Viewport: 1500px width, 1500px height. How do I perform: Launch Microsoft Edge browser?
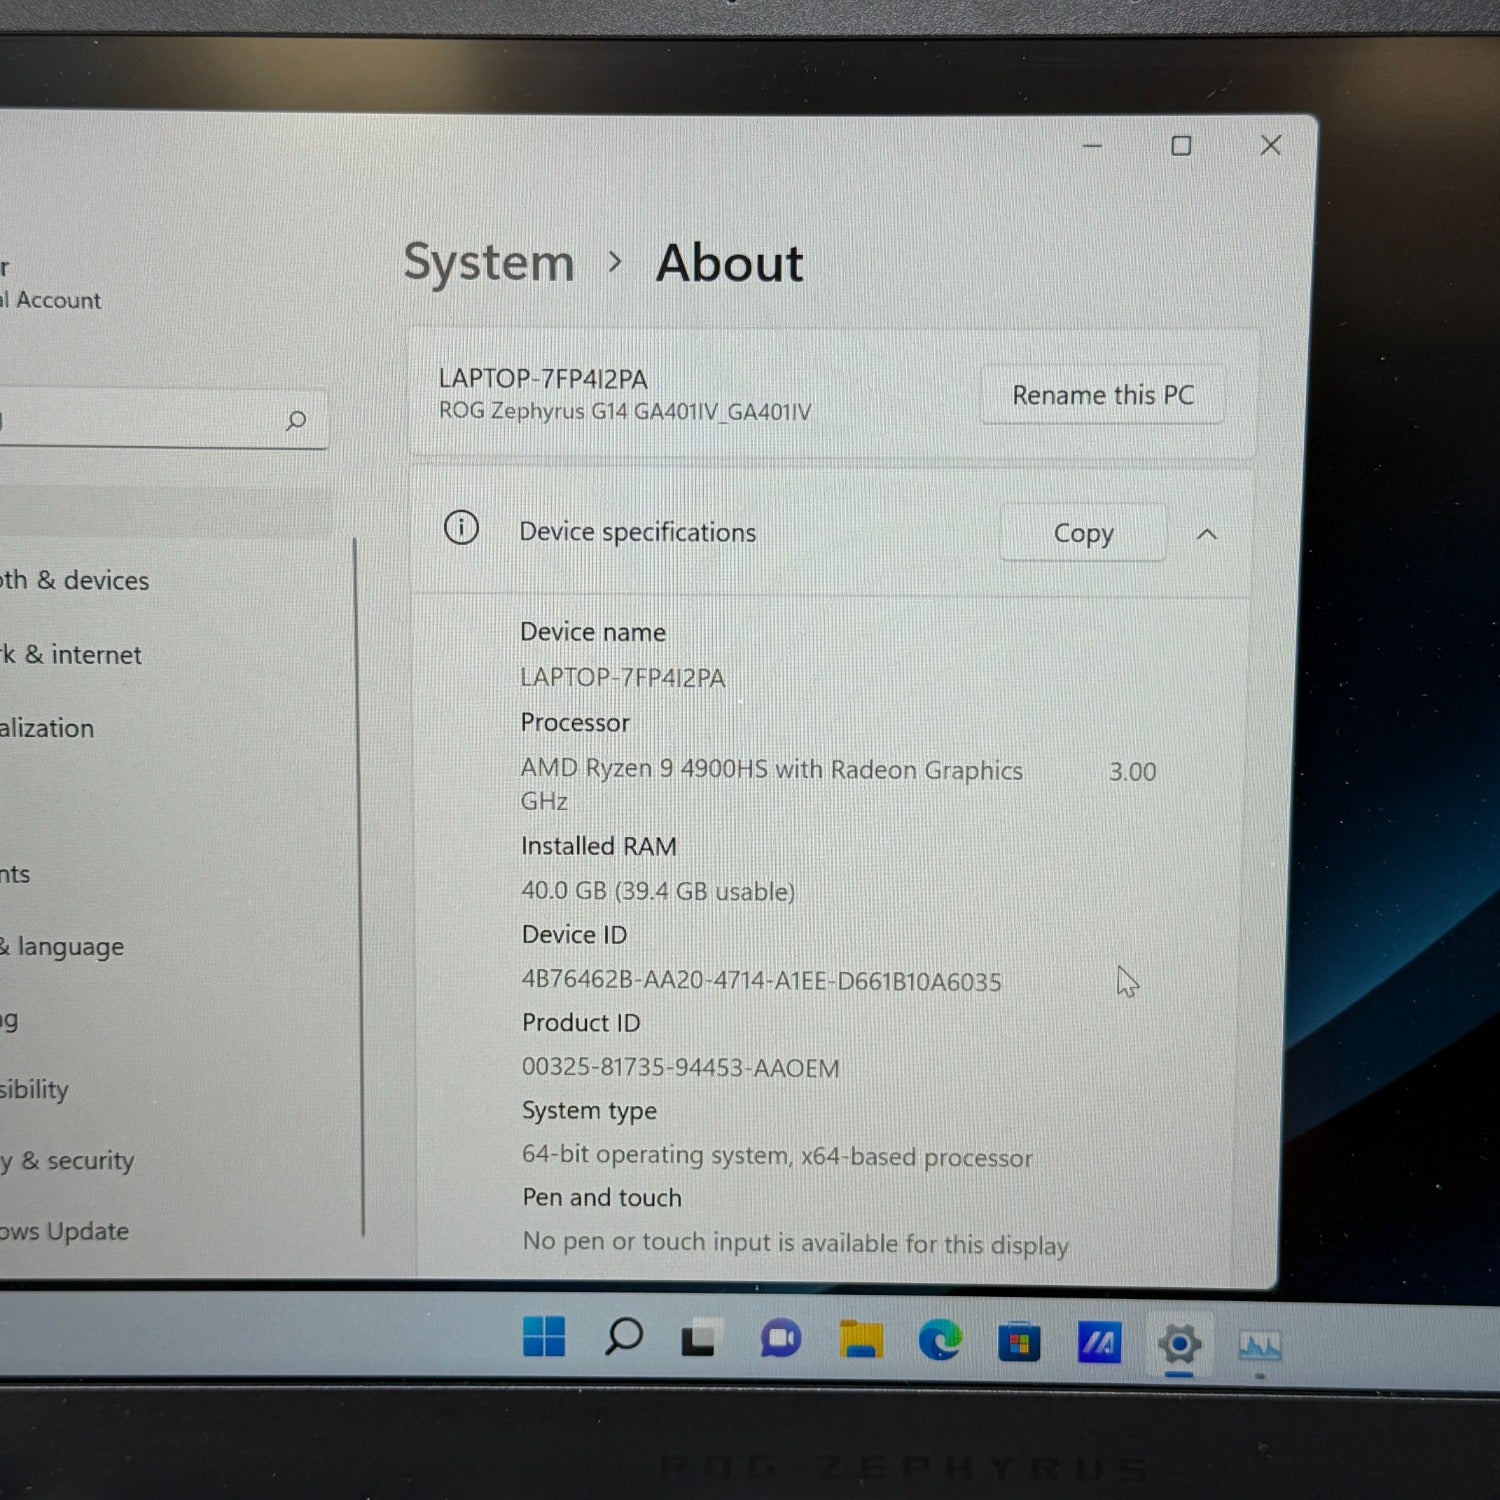coord(940,1341)
